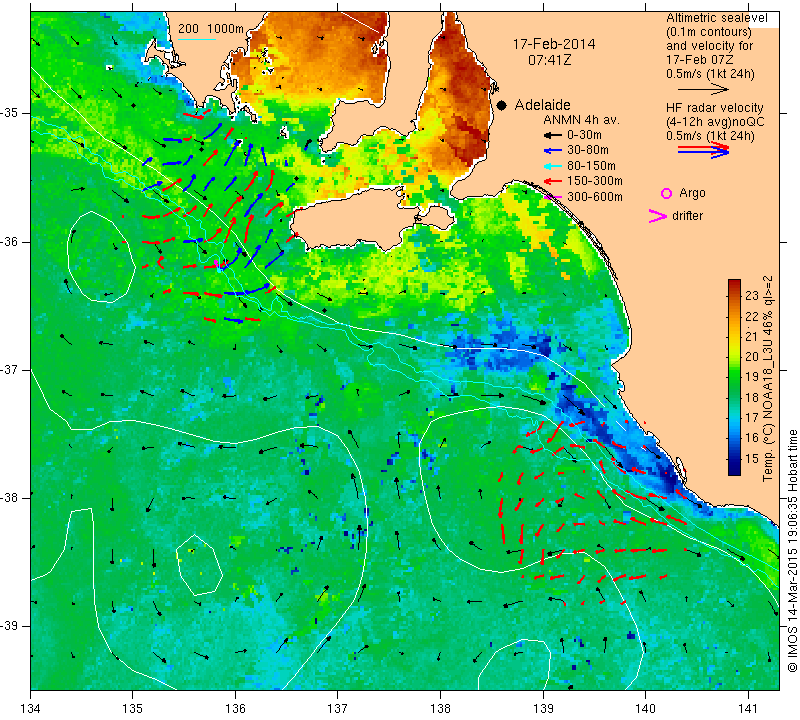Click the cyan 200m isobath legend line
The width and height of the screenshot is (800, 720).
(x=197, y=39)
